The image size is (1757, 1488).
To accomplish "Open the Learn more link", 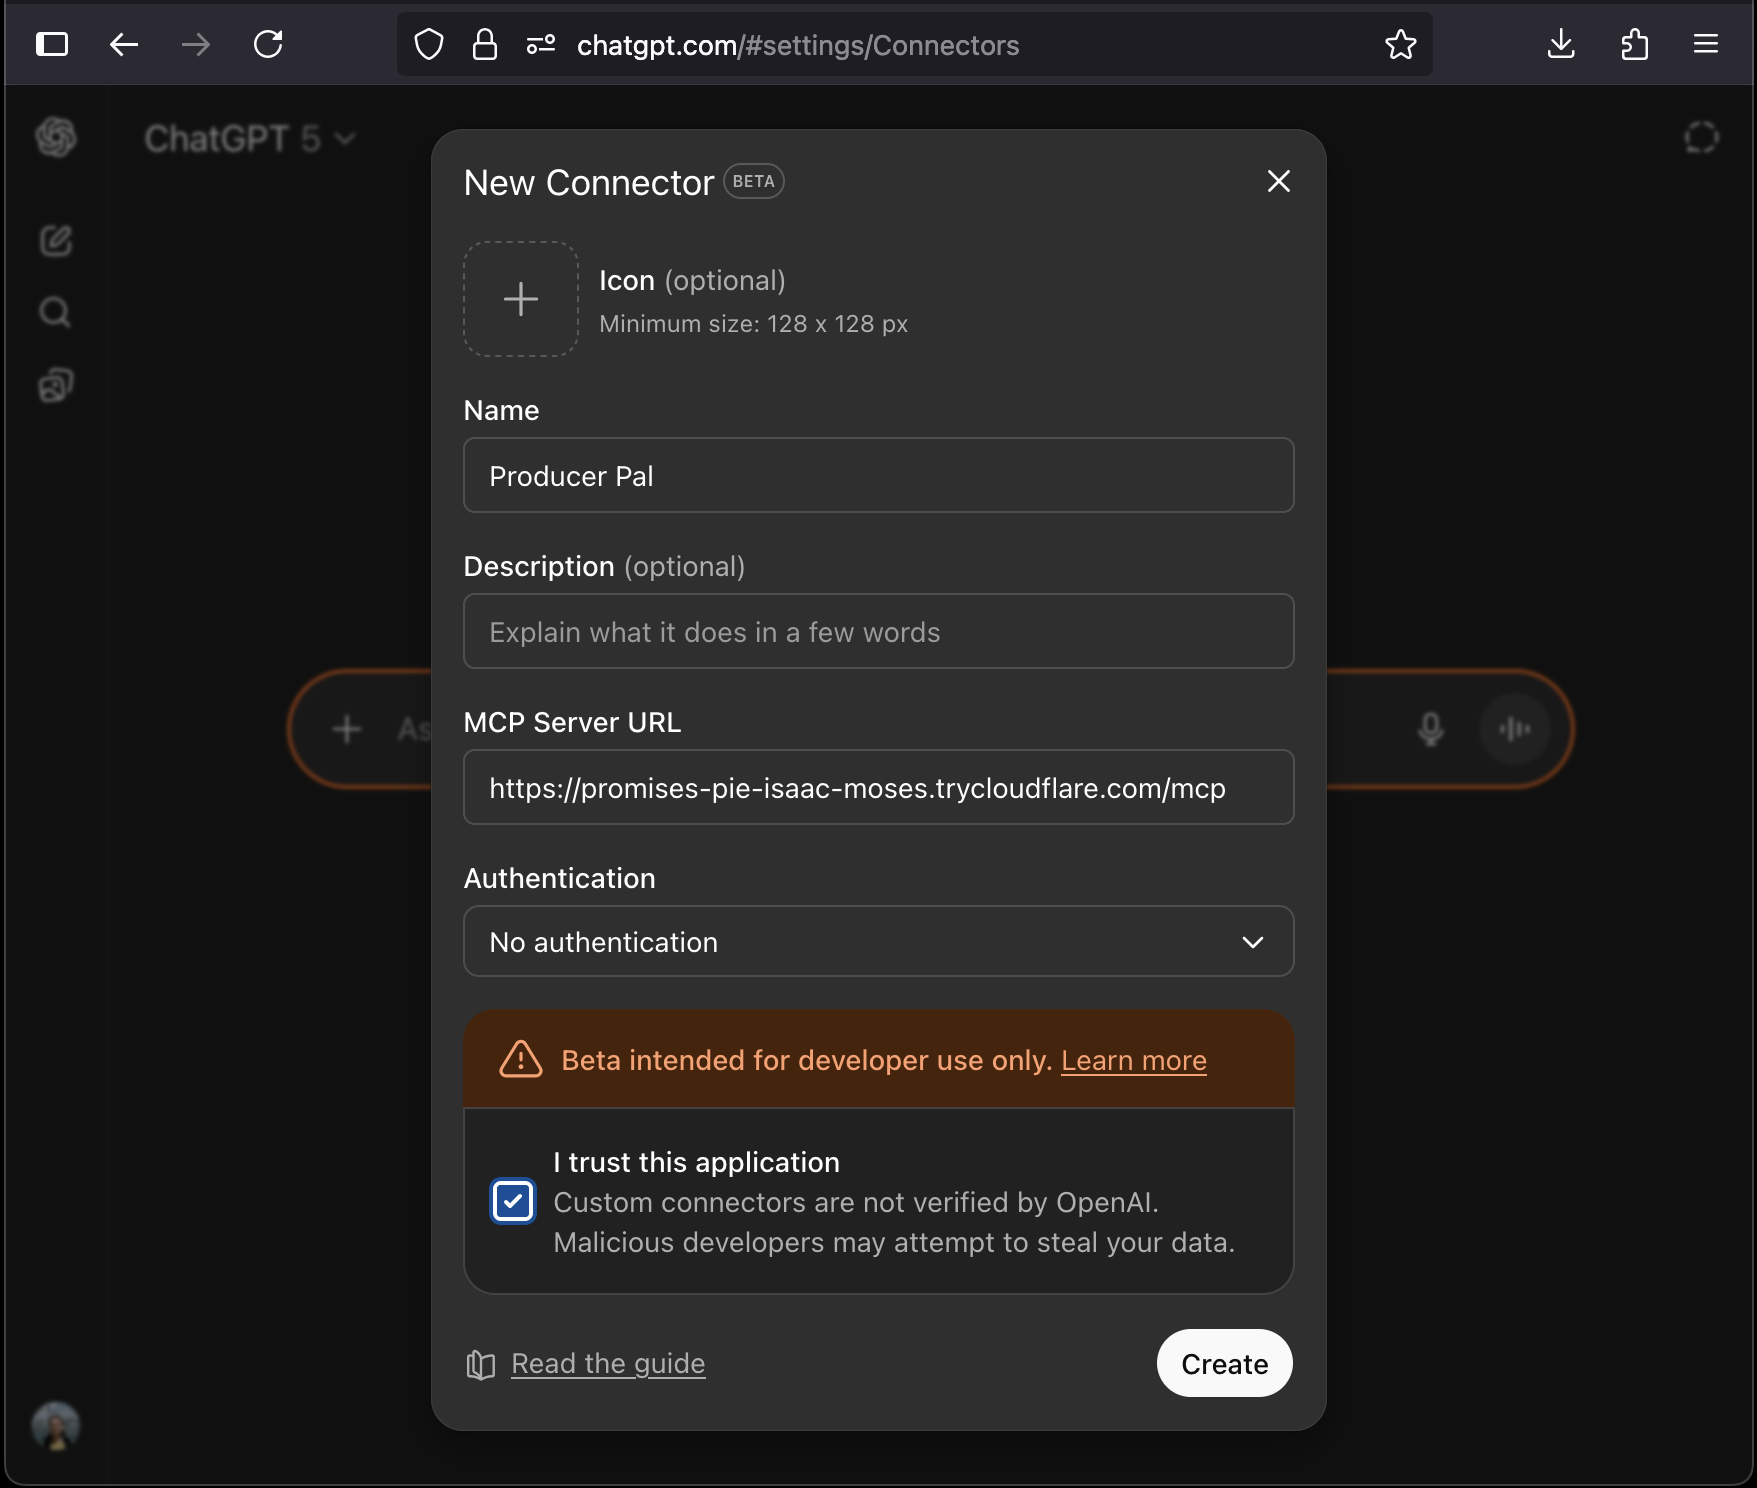I will tap(1133, 1060).
